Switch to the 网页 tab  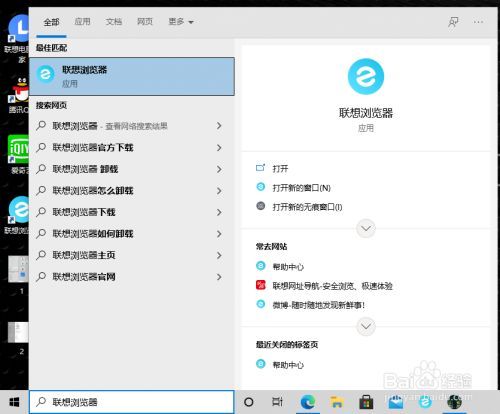click(145, 22)
